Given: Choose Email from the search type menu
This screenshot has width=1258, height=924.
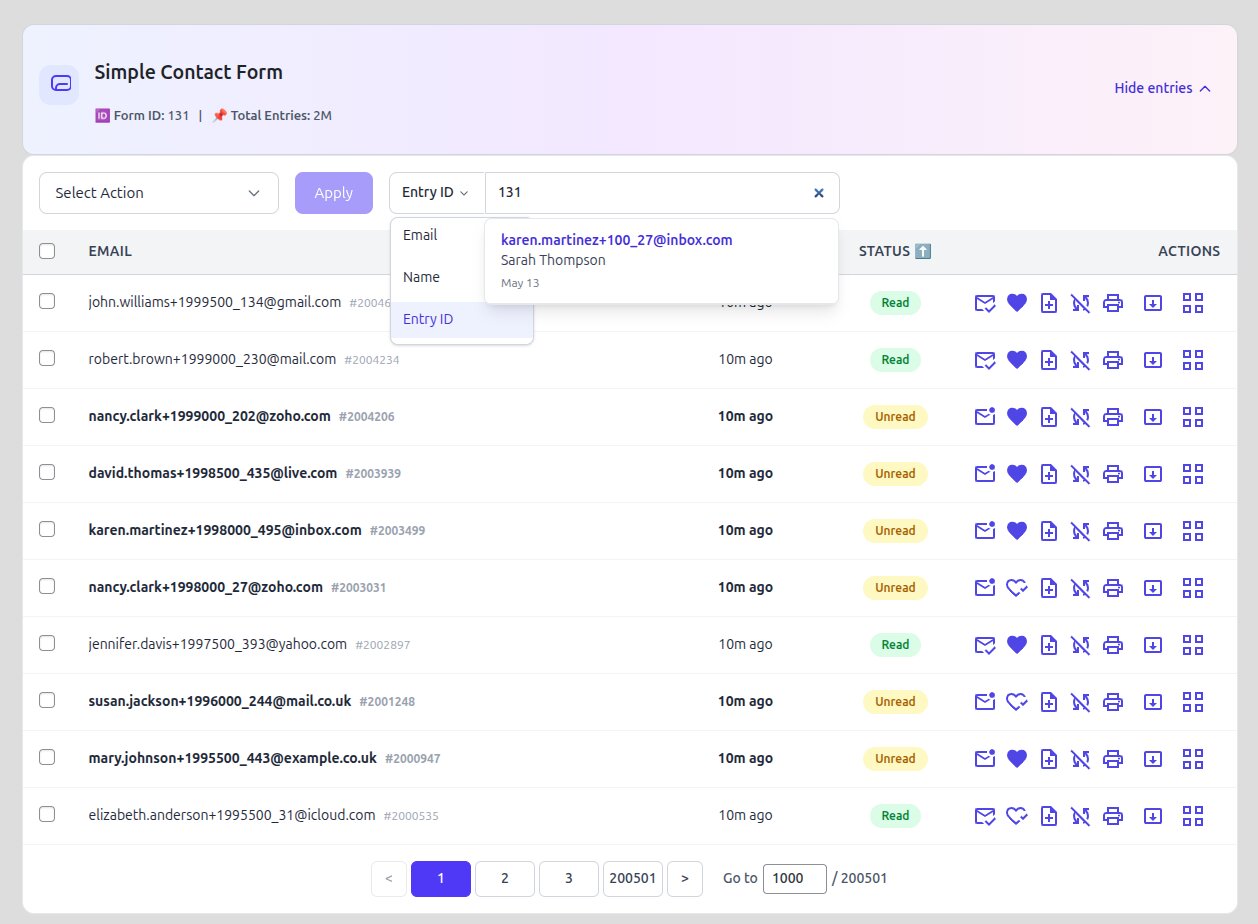Looking at the screenshot, I should [x=421, y=236].
